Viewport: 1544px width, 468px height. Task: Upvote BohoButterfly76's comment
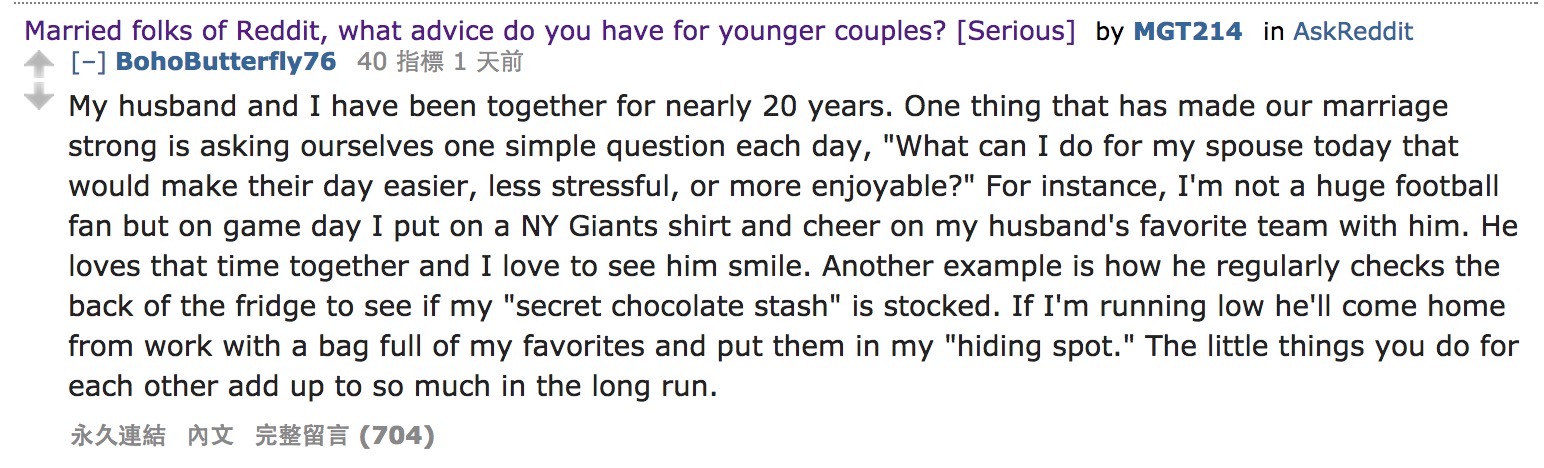[38, 65]
